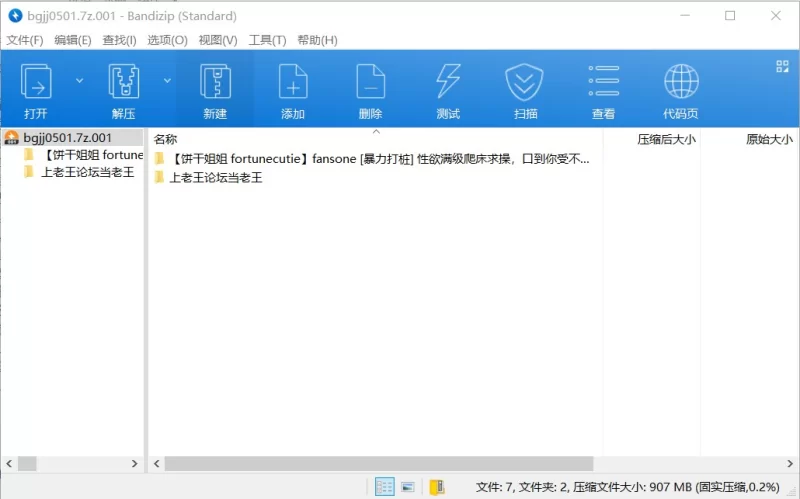Viewport: 800px width, 499px height.
Task: Open the 选项(O) menu
Action: (x=167, y=40)
